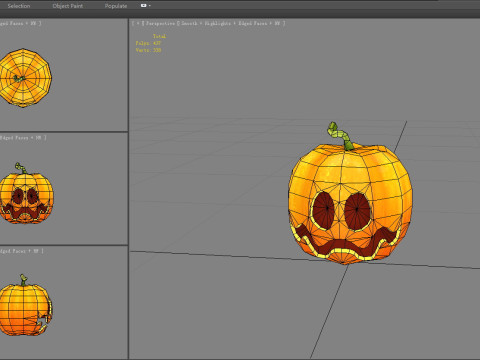Click the Verts count statistic
This screenshot has width=480, height=360.
click(x=148, y=50)
